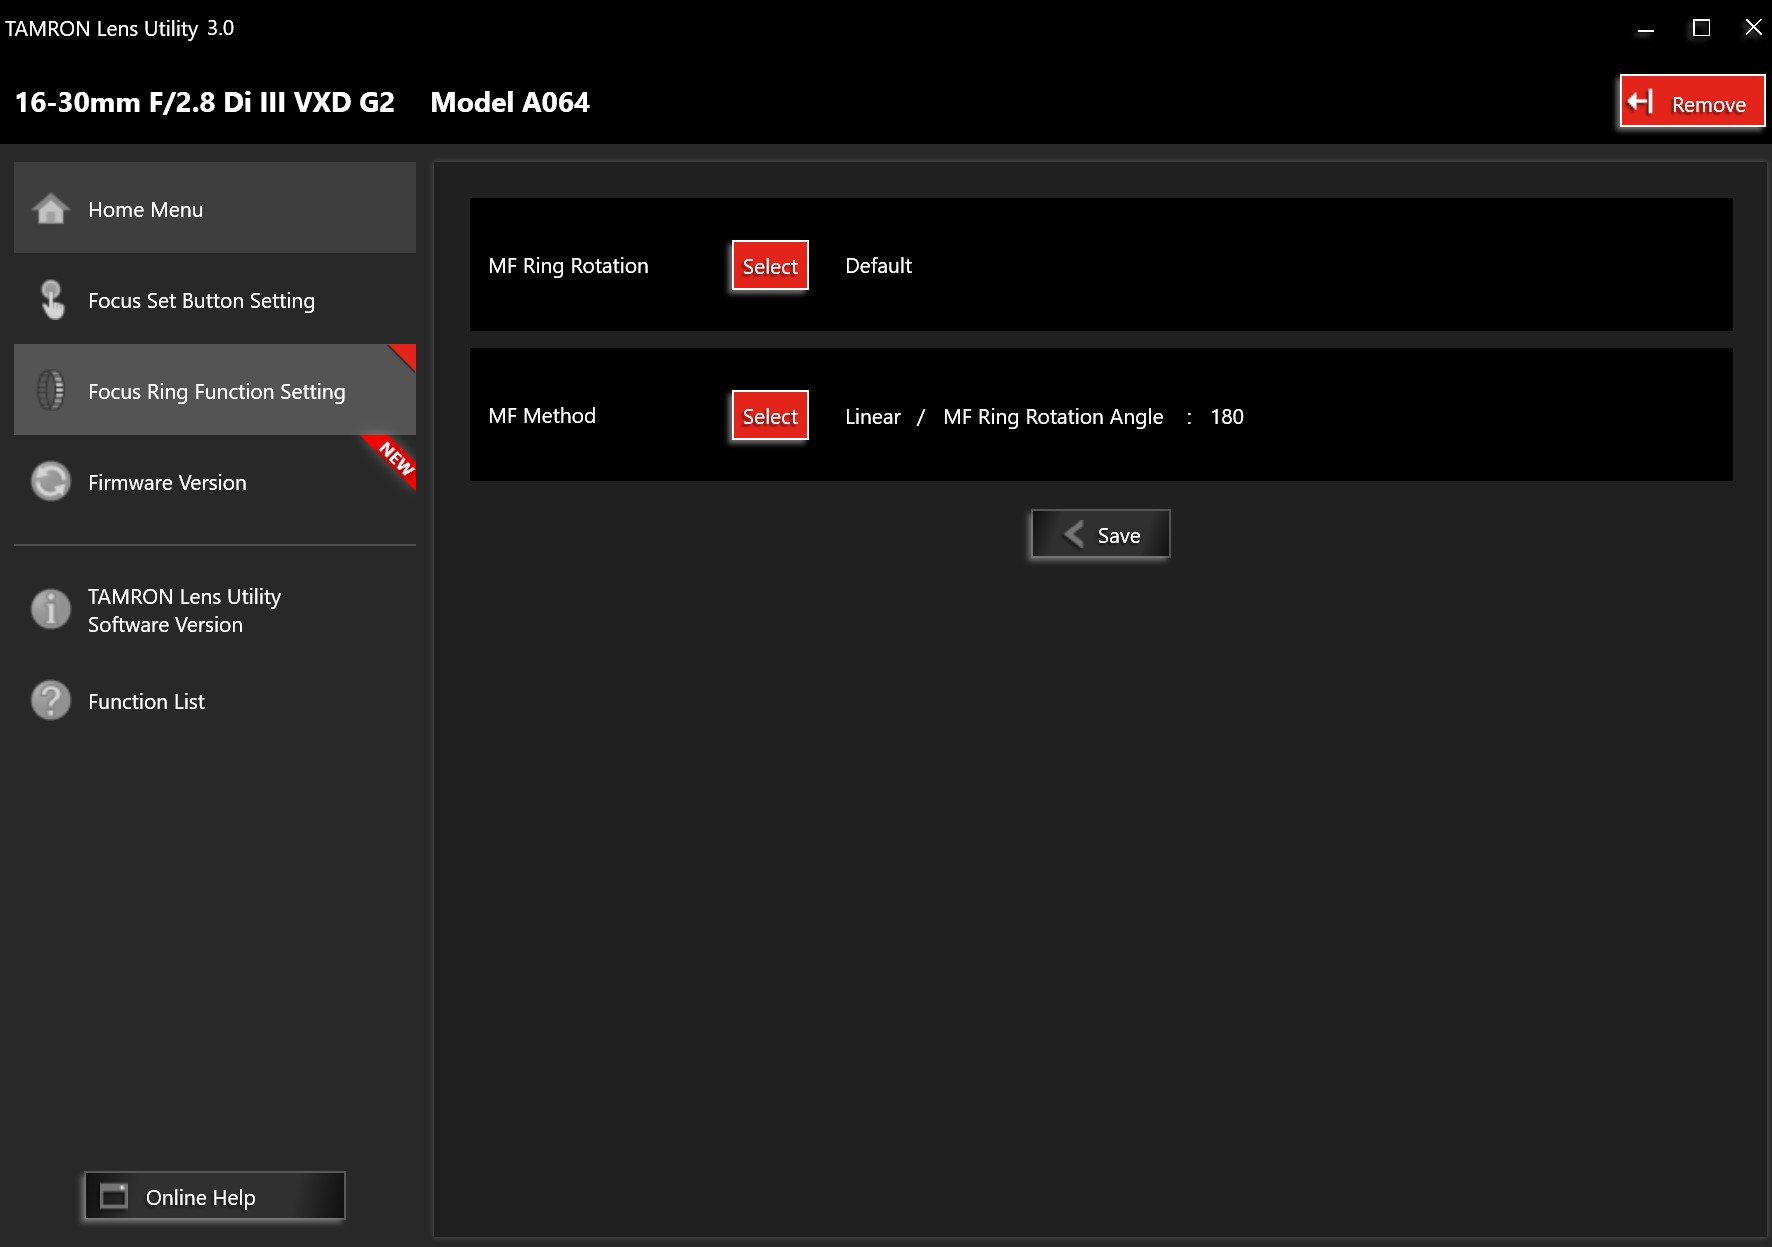Close the TAMRON Lens Utility window

click(1753, 28)
